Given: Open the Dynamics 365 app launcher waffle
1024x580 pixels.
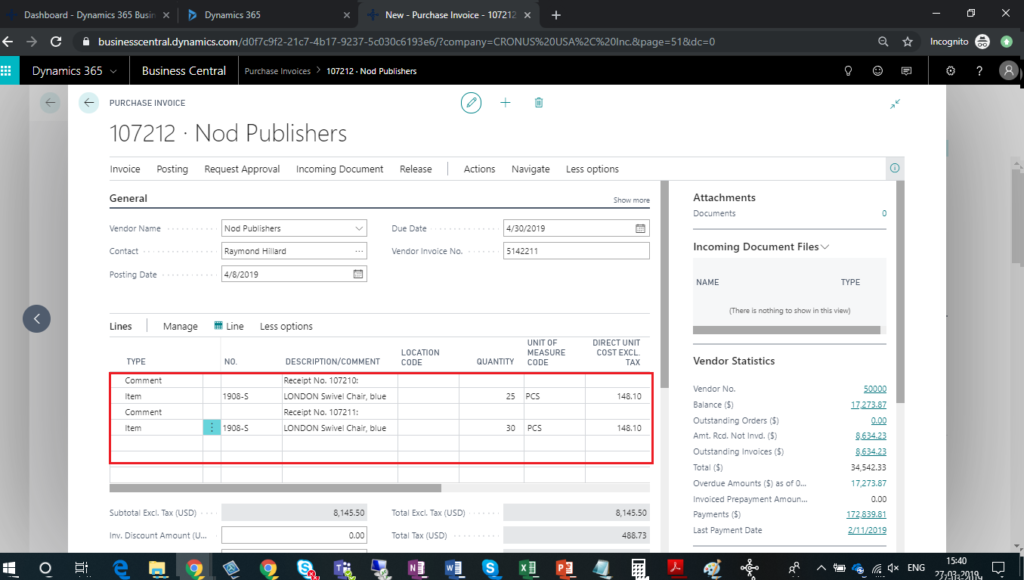Looking at the screenshot, I should tap(7, 71).
